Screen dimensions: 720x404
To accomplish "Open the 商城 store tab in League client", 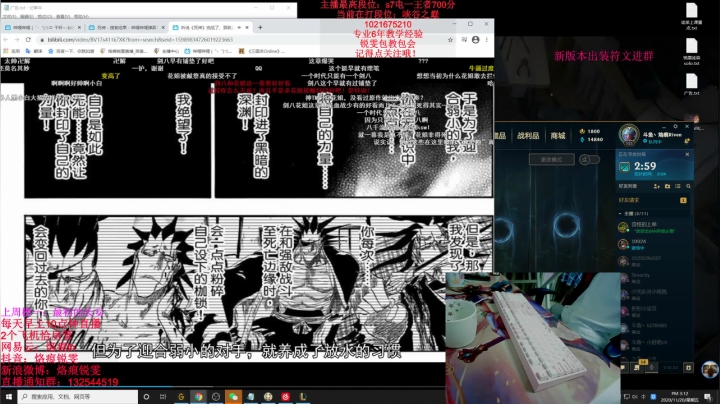I will click(x=558, y=135).
